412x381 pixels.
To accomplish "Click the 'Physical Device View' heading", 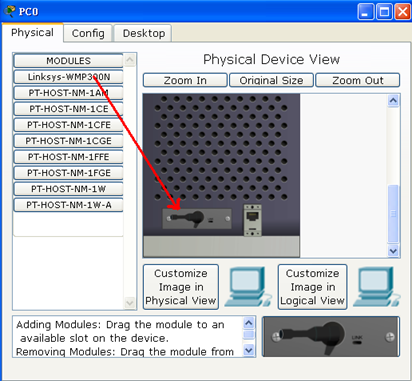I will point(271,60).
